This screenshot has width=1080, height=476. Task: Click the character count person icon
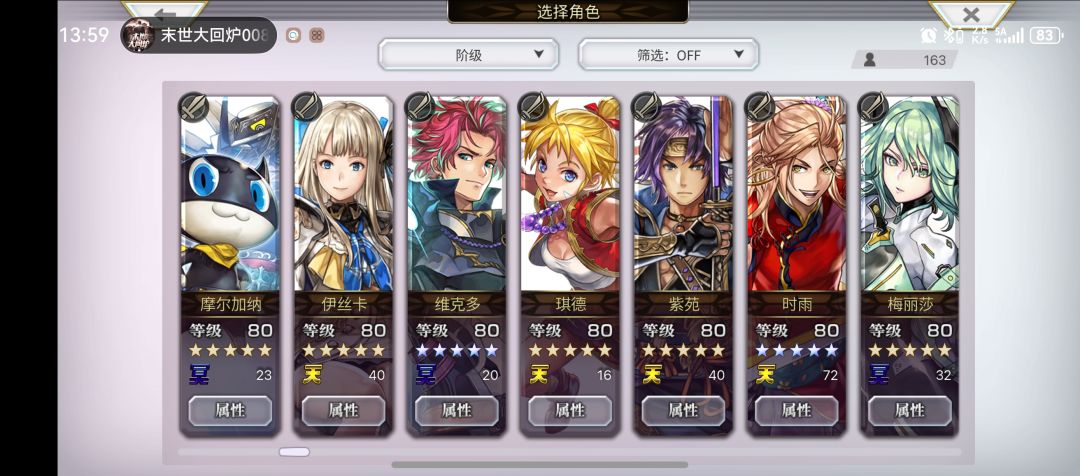(870, 60)
